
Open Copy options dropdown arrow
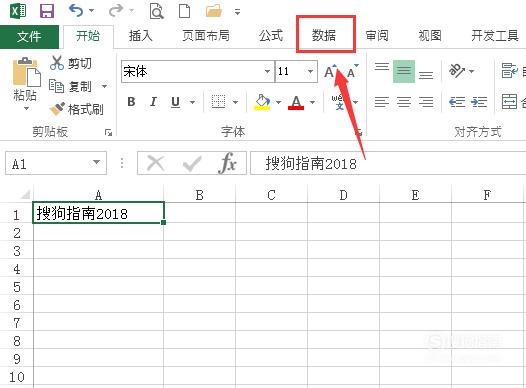point(104,87)
